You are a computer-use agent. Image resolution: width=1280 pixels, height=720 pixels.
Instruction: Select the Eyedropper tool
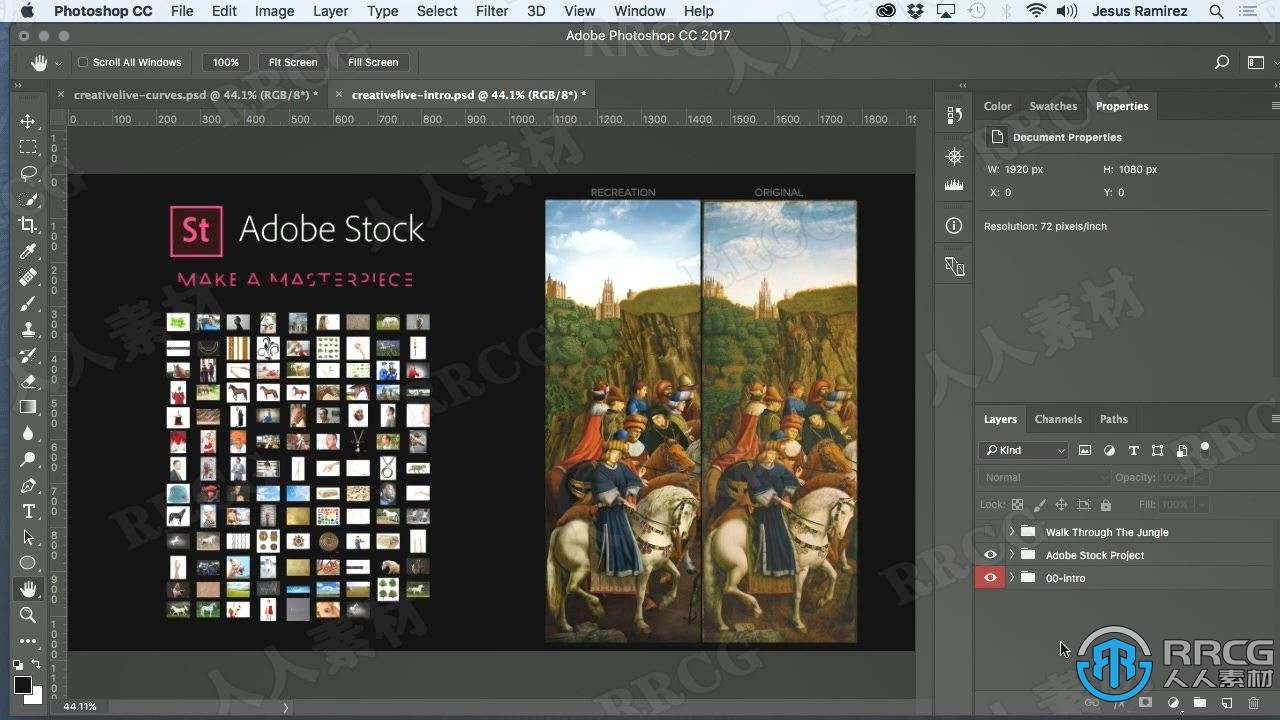coord(28,251)
